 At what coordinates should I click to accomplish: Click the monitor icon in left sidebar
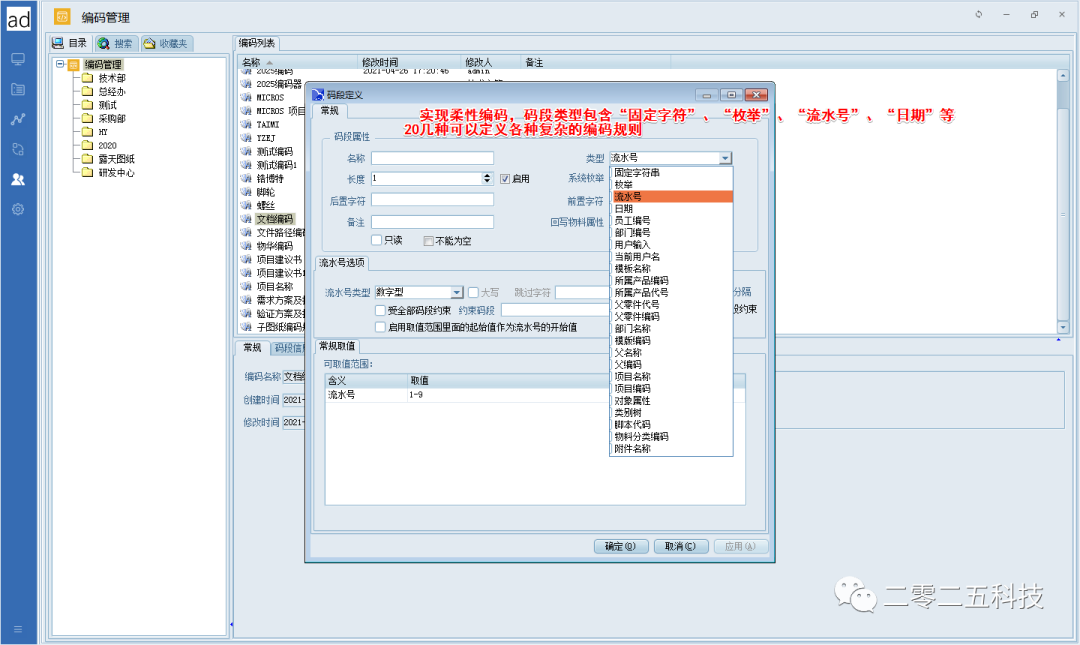18,59
